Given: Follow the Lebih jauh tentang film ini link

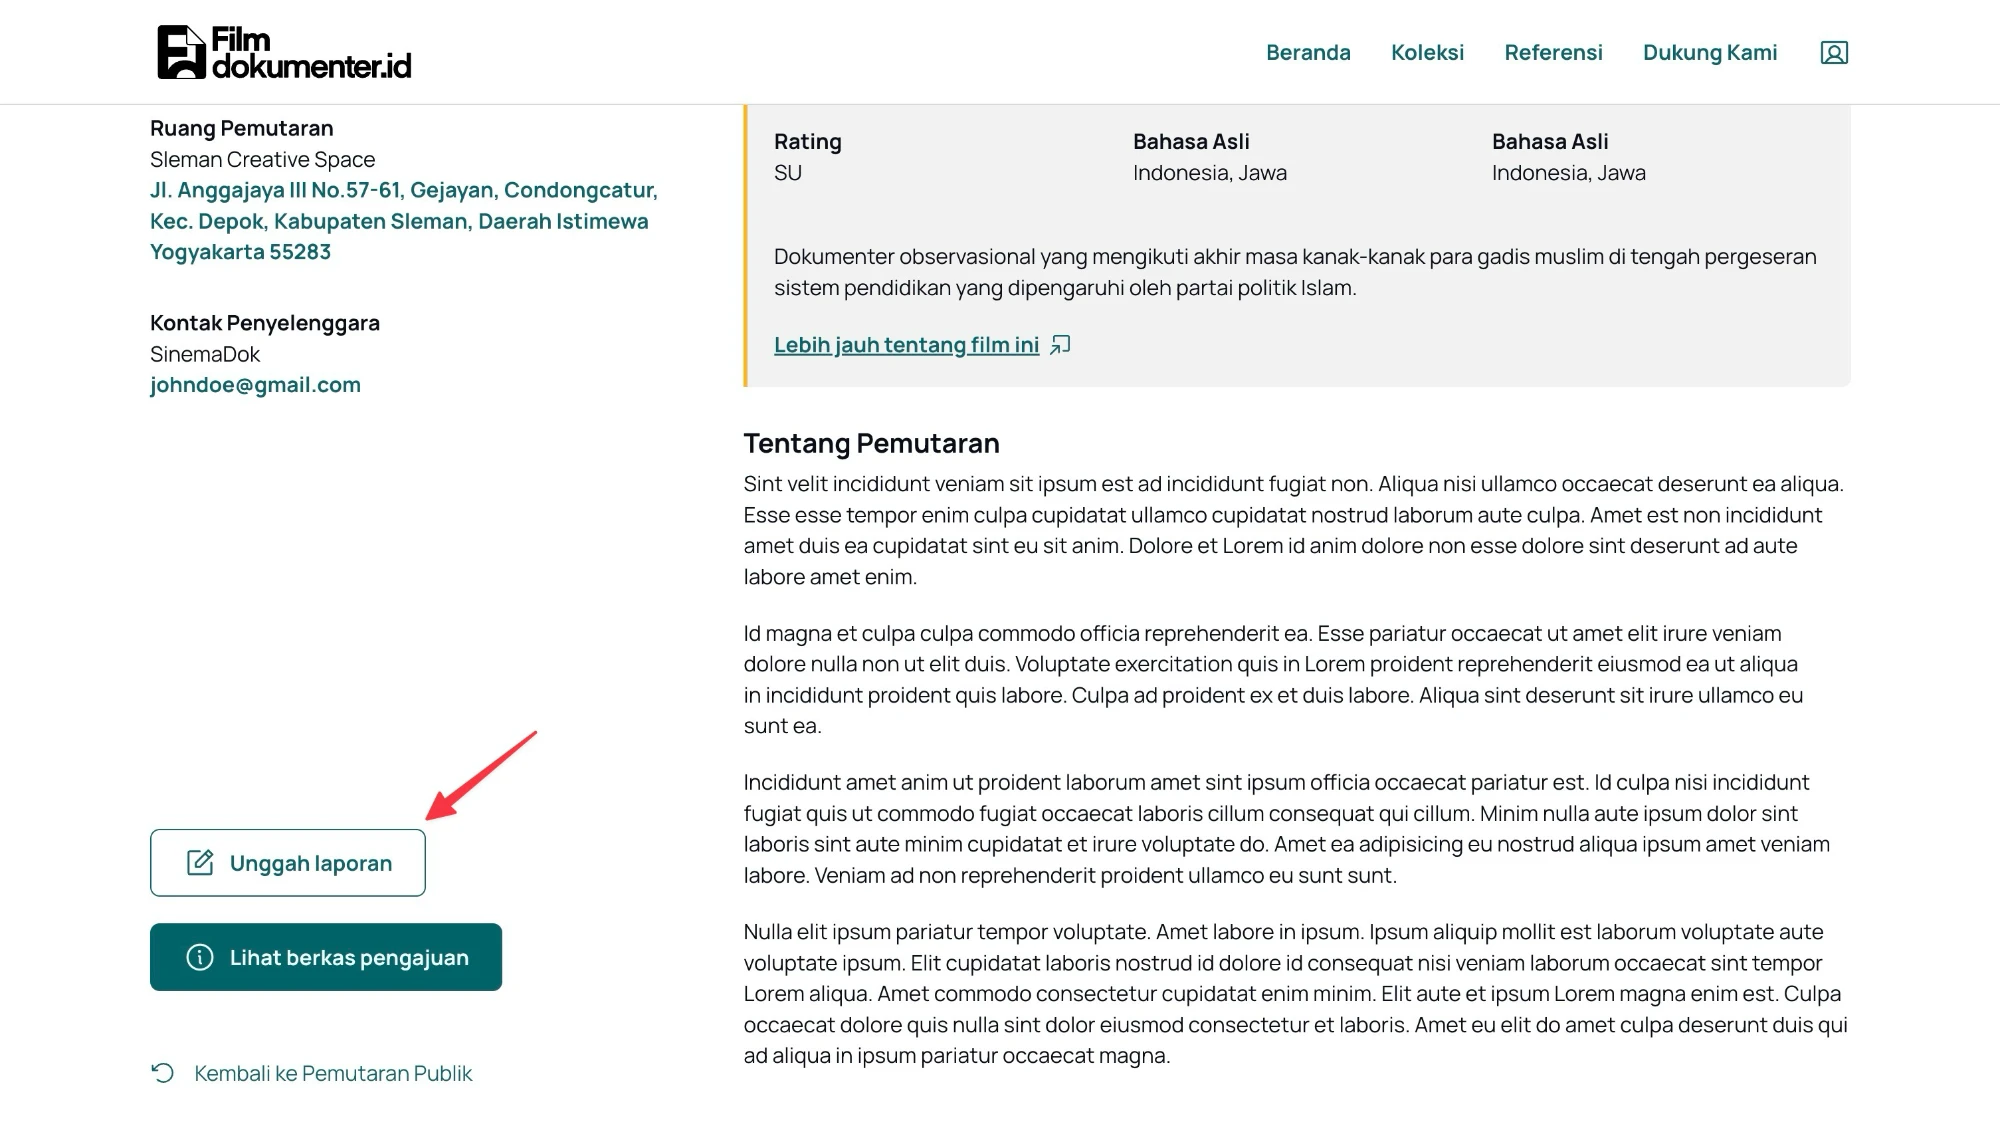Looking at the screenshot, I should pos(906,345).
